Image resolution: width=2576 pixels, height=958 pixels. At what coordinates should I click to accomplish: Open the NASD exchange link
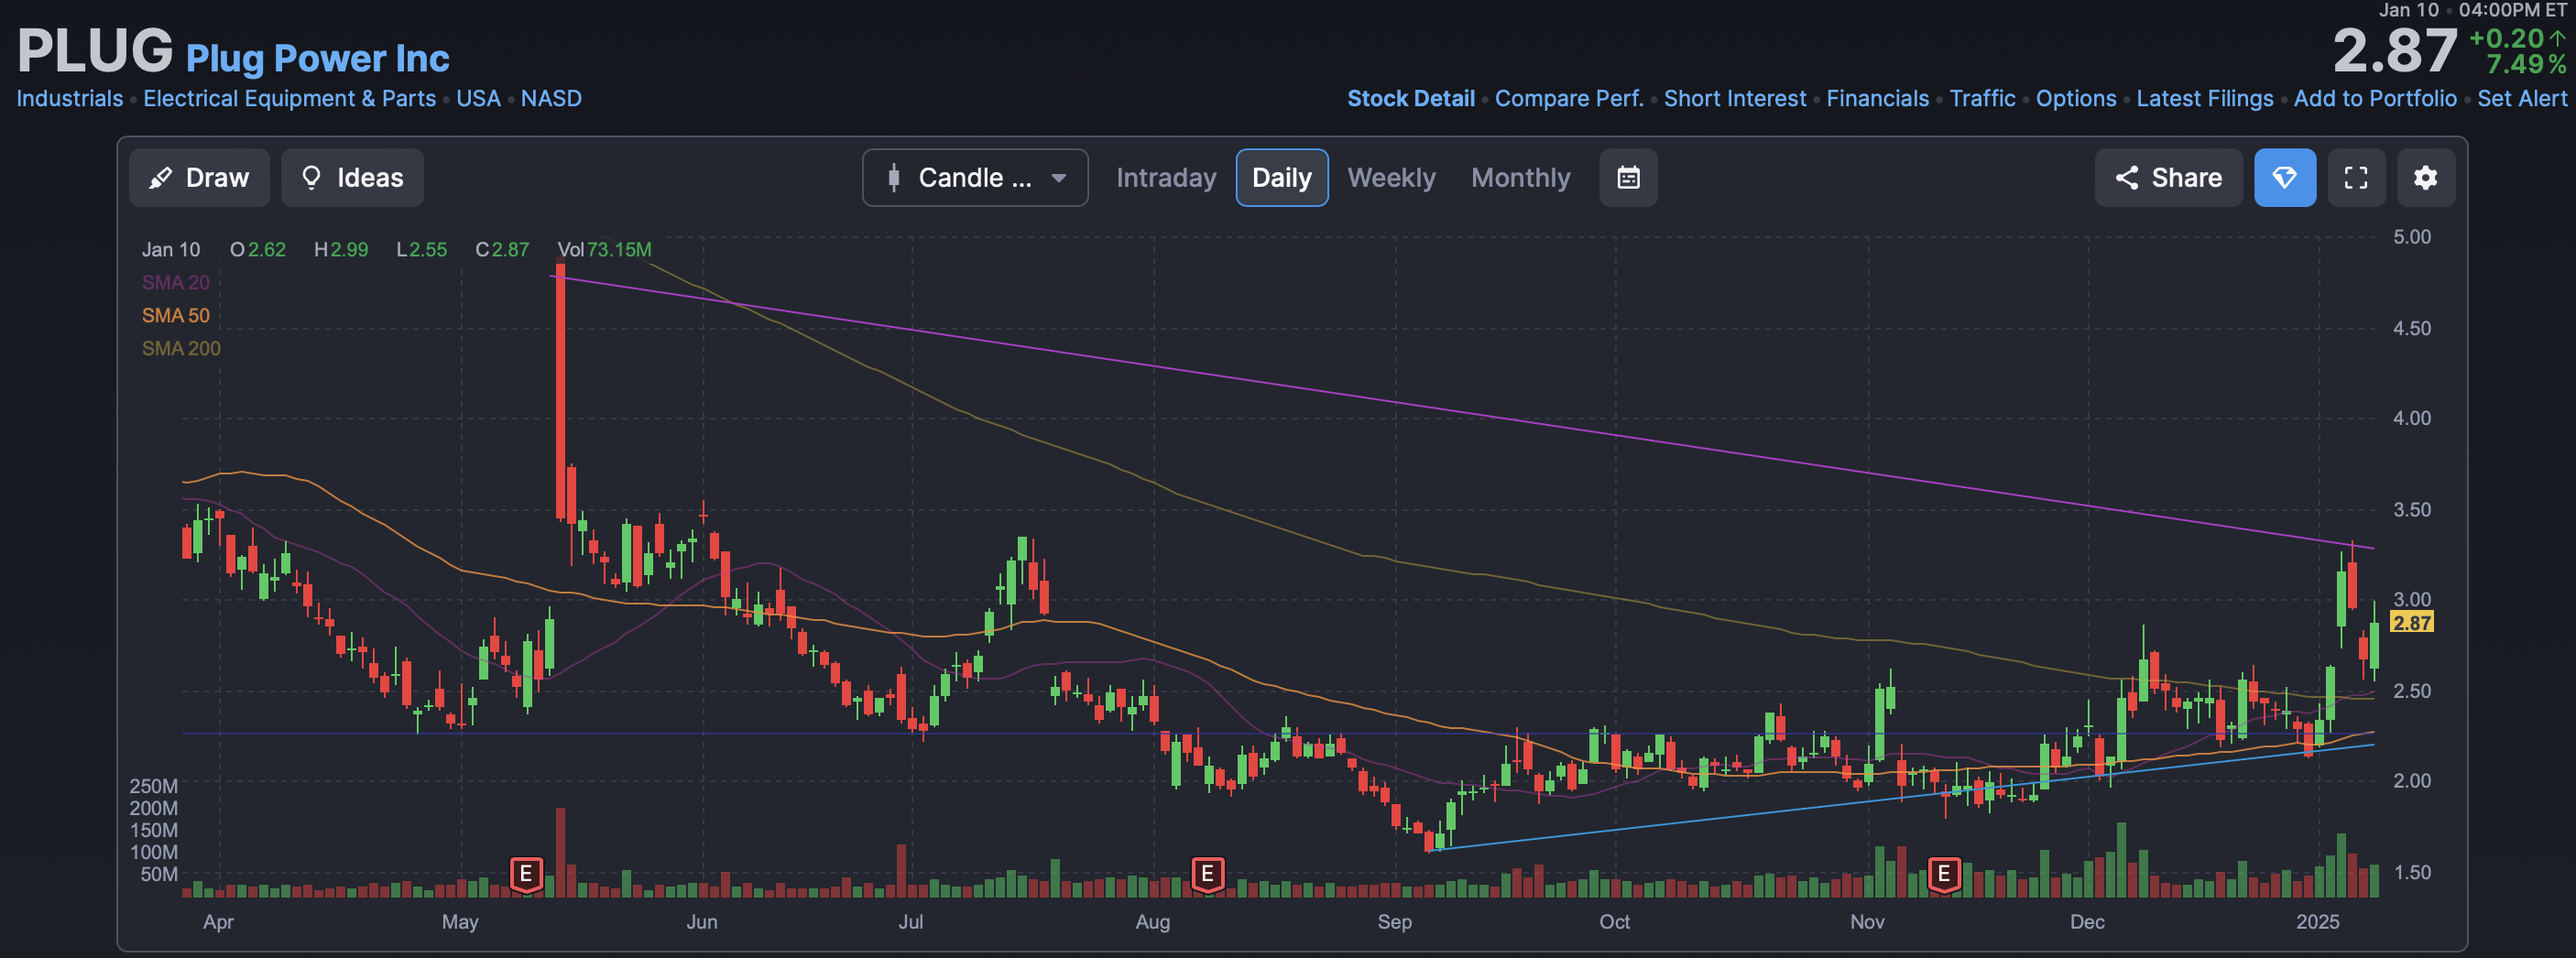(x=551, y=99)
